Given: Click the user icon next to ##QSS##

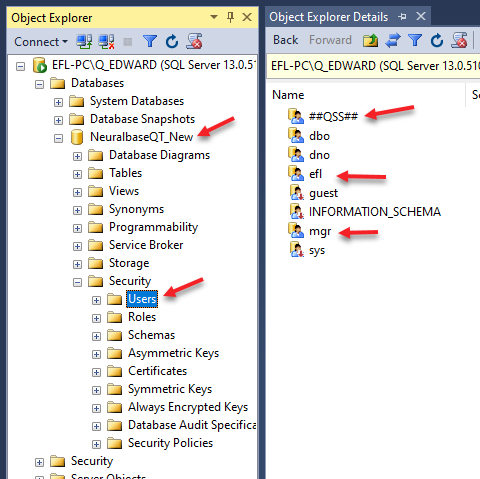Looking at the screenshot, I should (296, 116).
